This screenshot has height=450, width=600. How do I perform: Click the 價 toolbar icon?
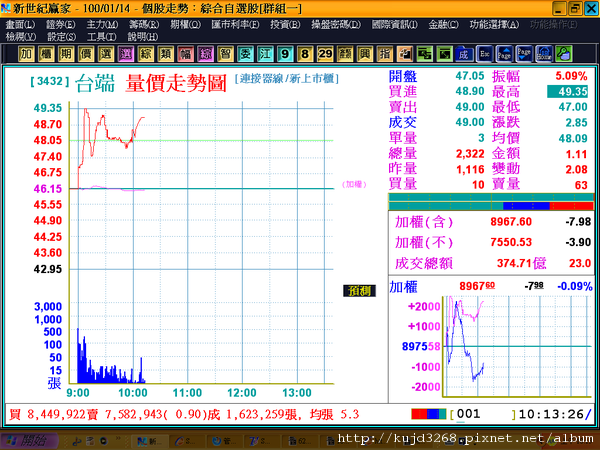(86, 54)
